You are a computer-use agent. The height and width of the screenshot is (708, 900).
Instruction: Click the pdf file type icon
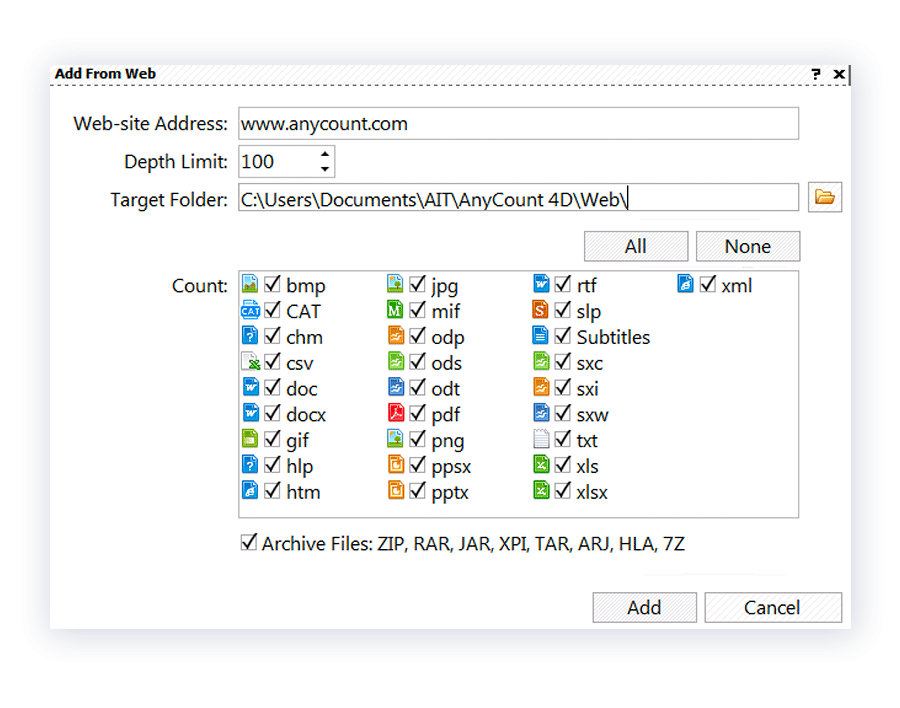[x=395, y=414]
